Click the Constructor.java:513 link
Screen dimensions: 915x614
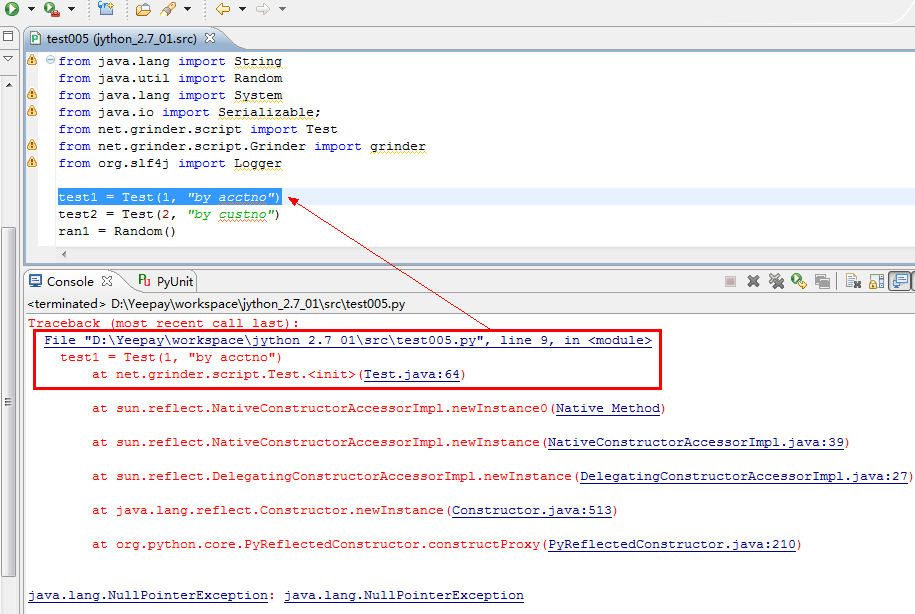tap(531, 510)
